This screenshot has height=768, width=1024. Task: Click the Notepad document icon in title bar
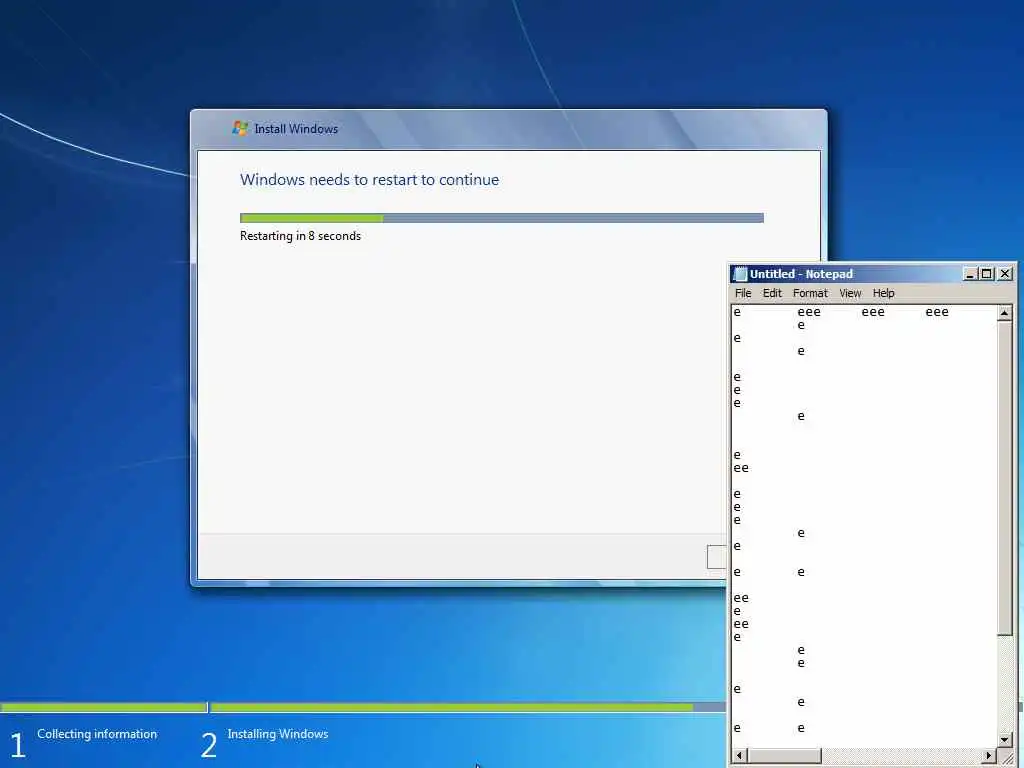(740, 274)
